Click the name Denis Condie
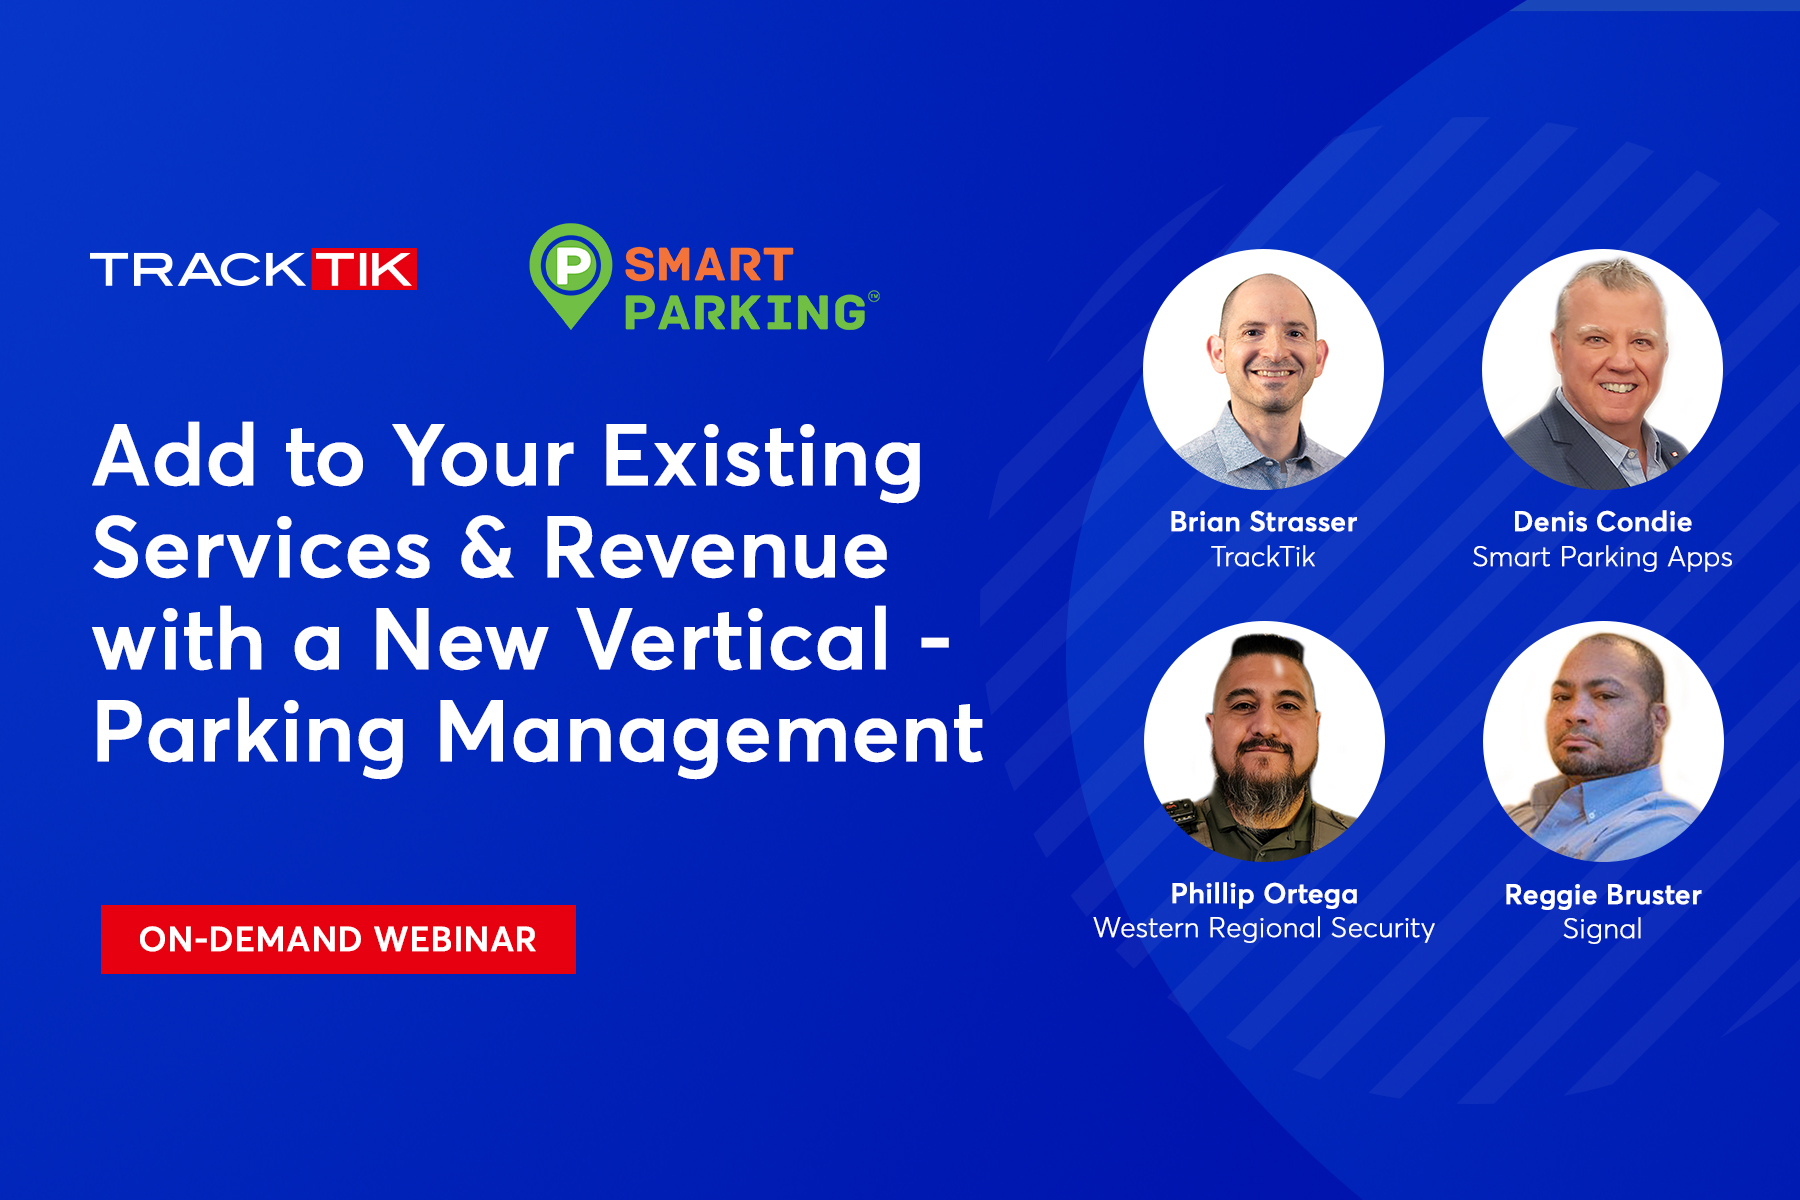The image size is (1800, 1200). 1602,522
